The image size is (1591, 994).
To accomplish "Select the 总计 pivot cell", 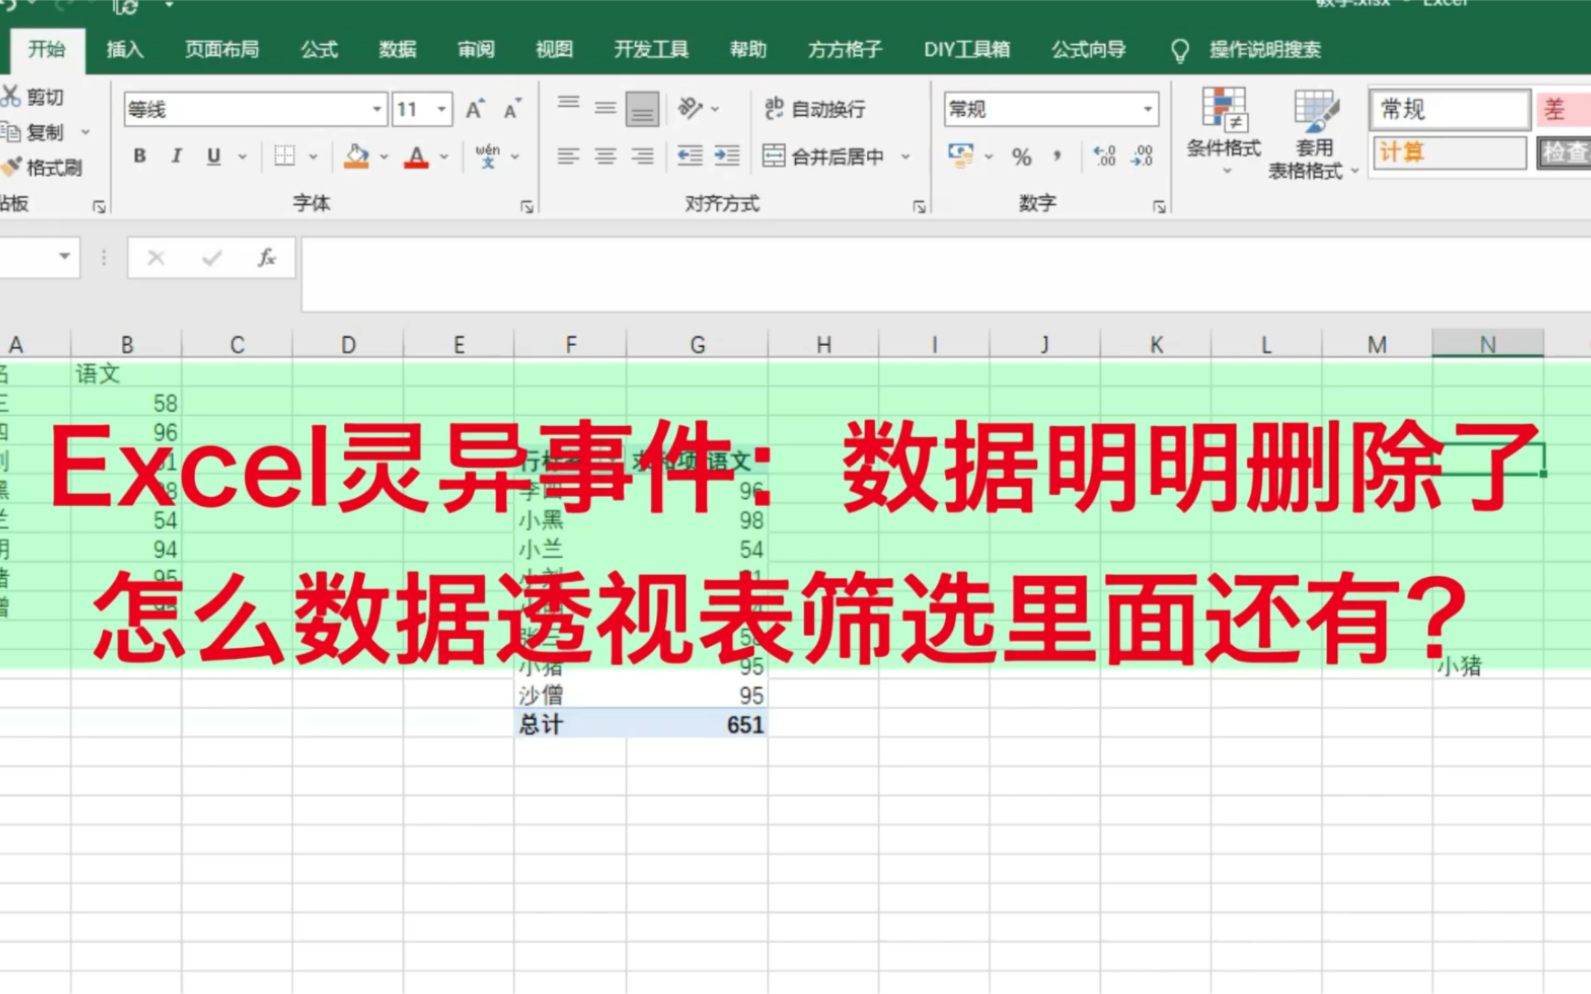I will coord(571,724).
